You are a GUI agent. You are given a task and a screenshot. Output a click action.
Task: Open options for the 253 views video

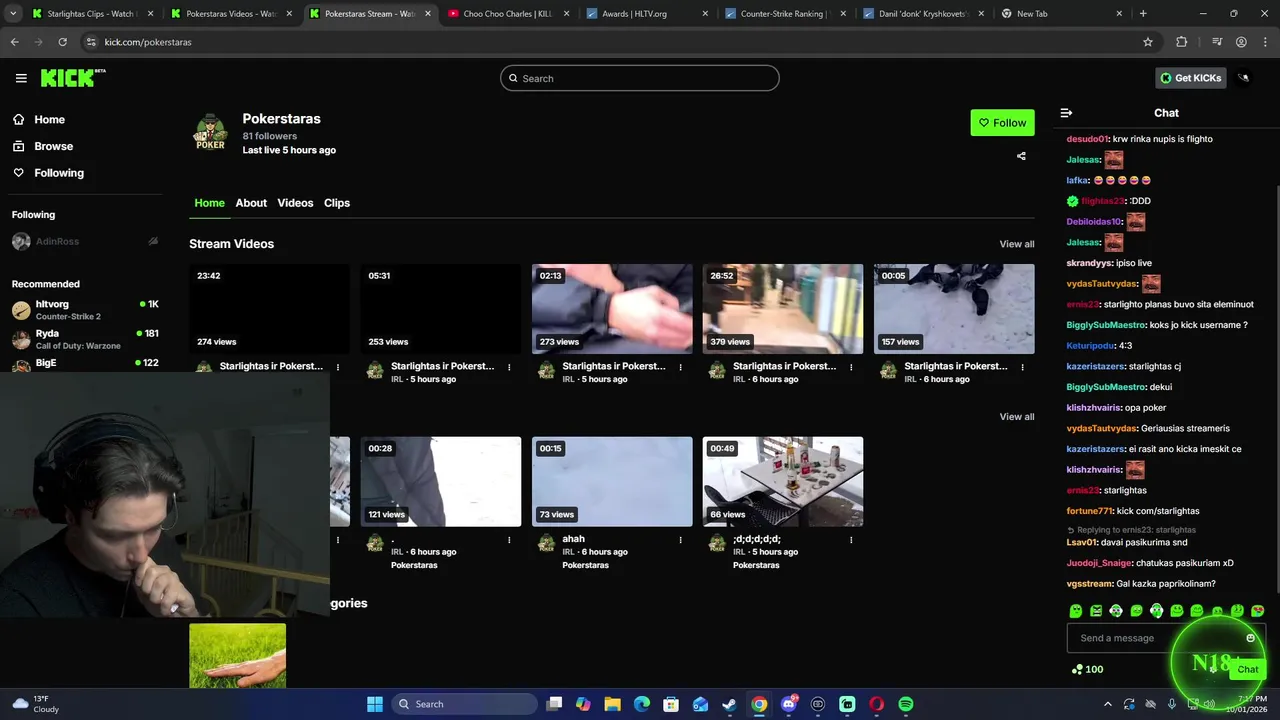click(x=509, y=367)
